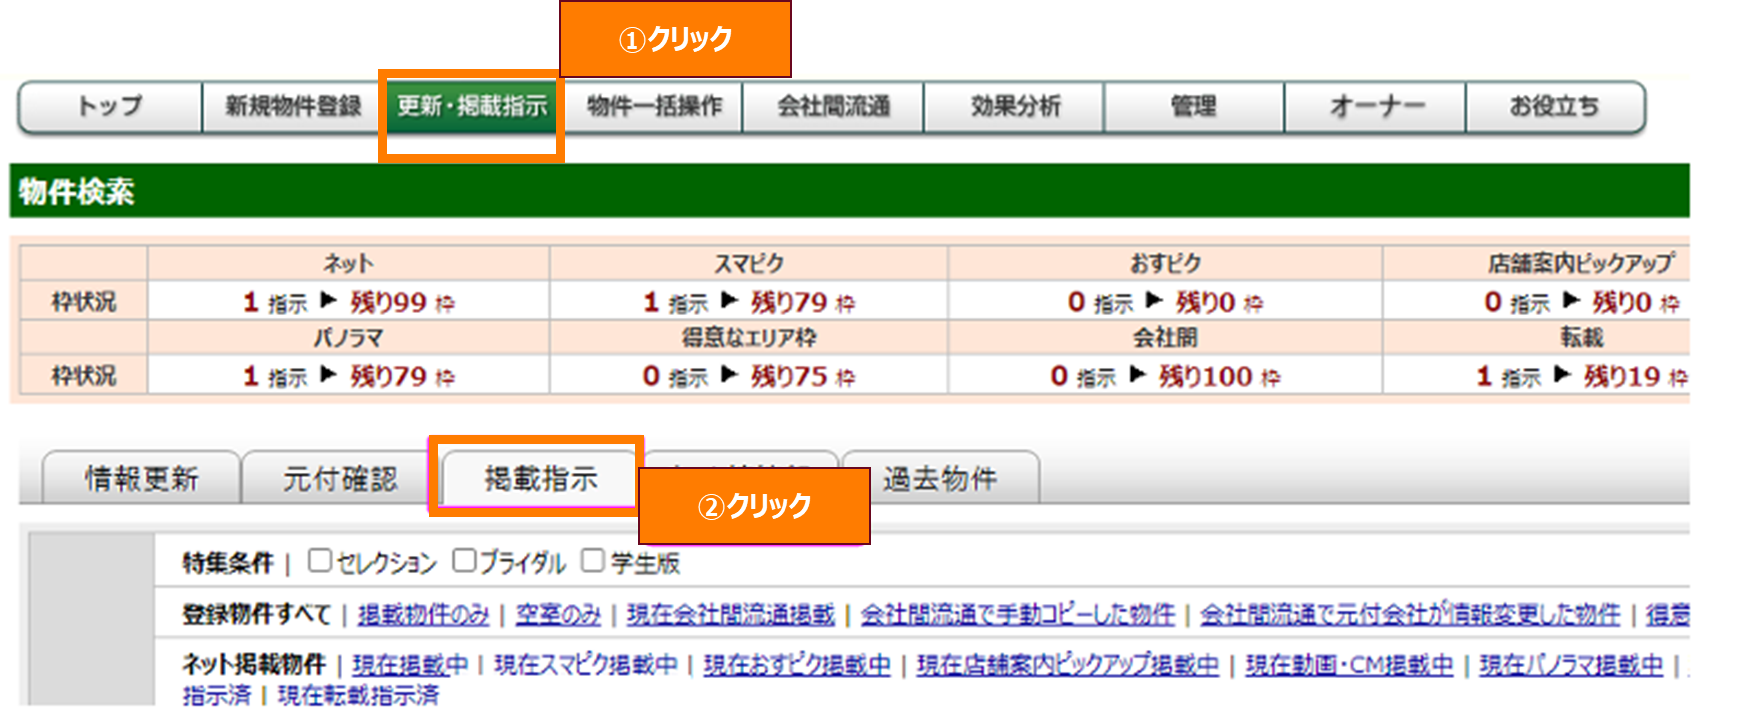The width and height of the screenshot is (1738, 723).
Task: Click the 新規物件登録 menu item
Action: (x=293, y=106)
